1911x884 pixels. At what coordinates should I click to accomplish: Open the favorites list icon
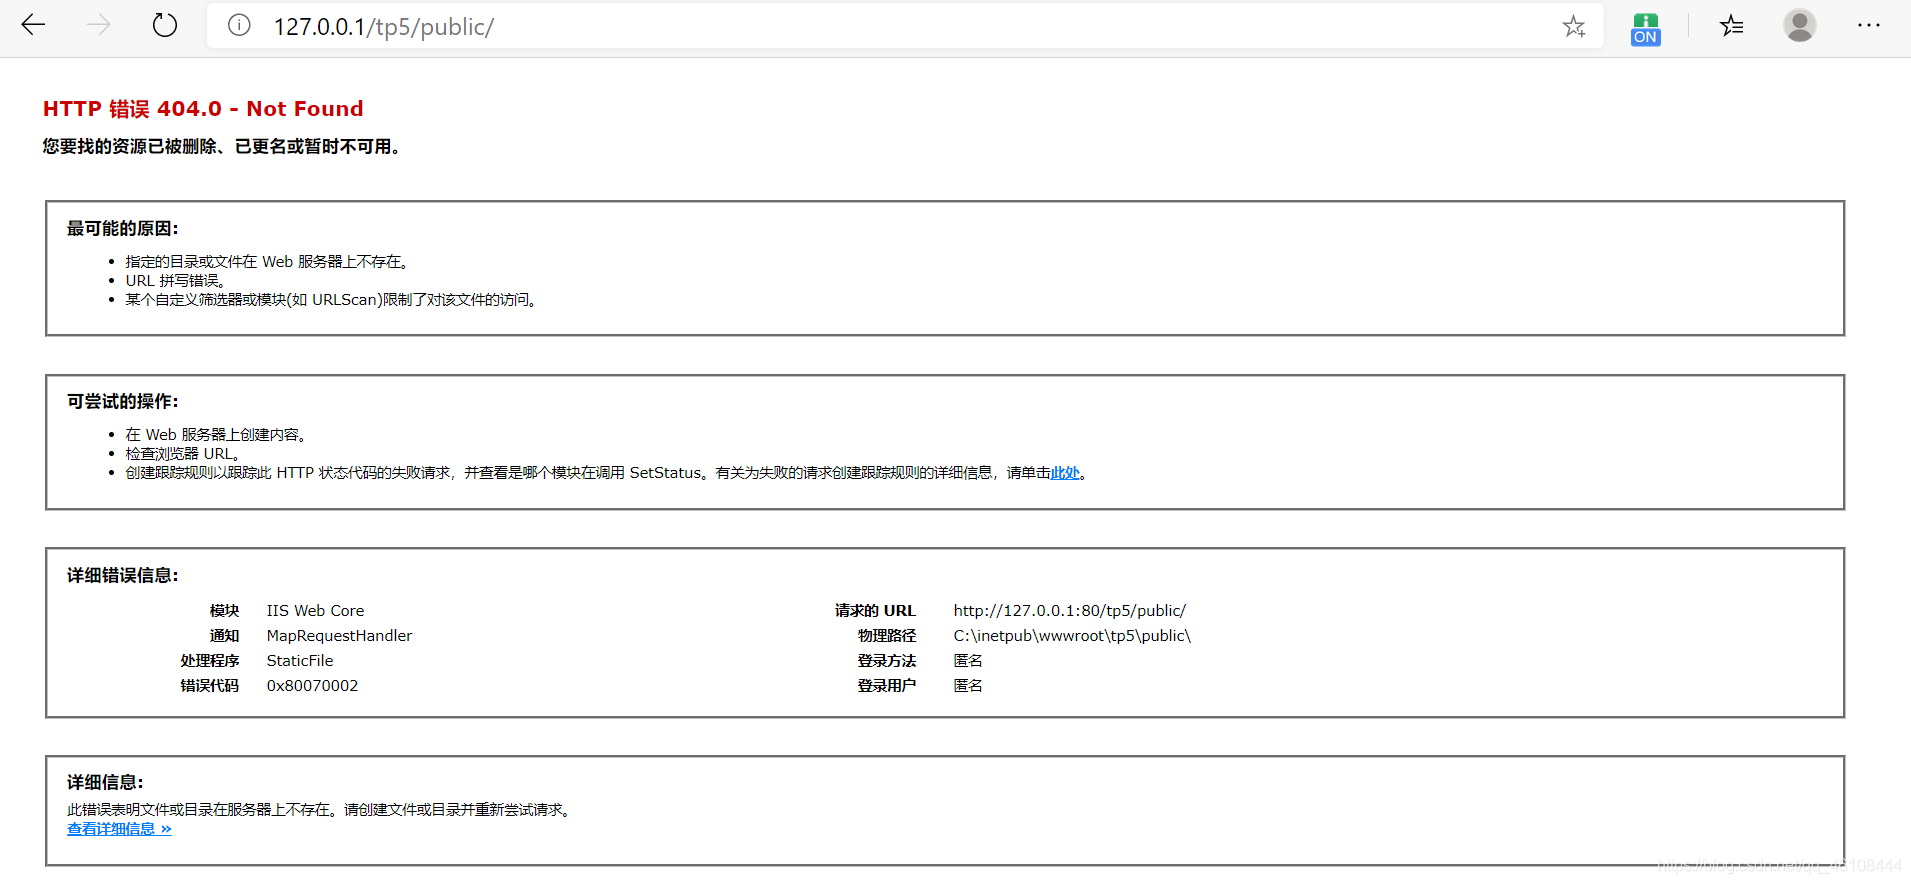1732,26
